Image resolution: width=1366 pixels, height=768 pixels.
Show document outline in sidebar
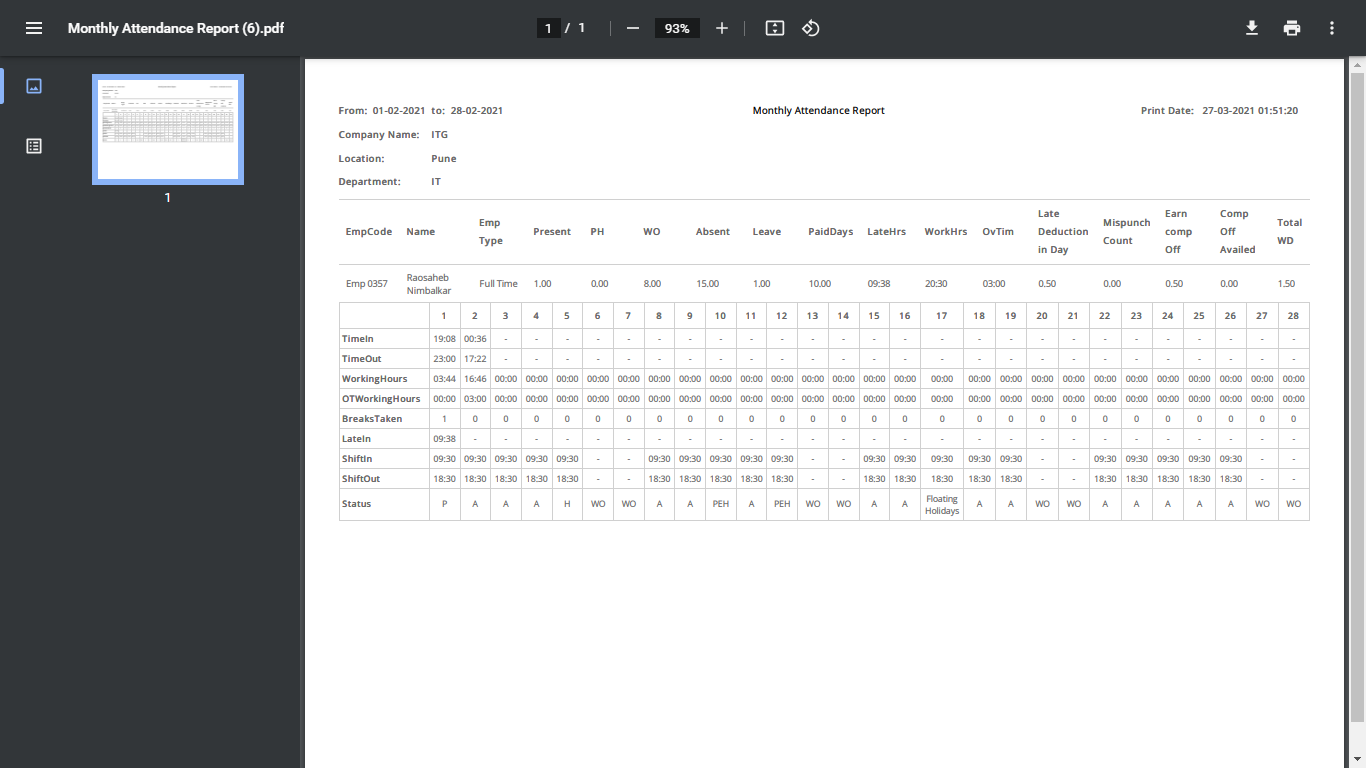tap(34, 146)
